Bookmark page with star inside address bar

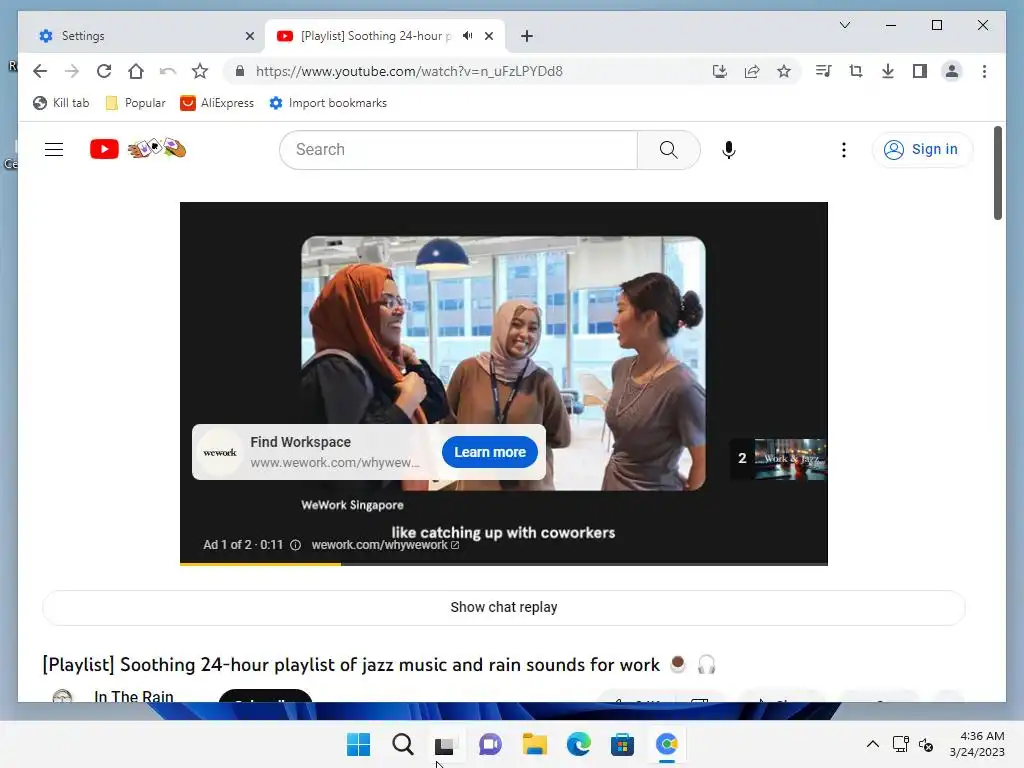(784, 71)
